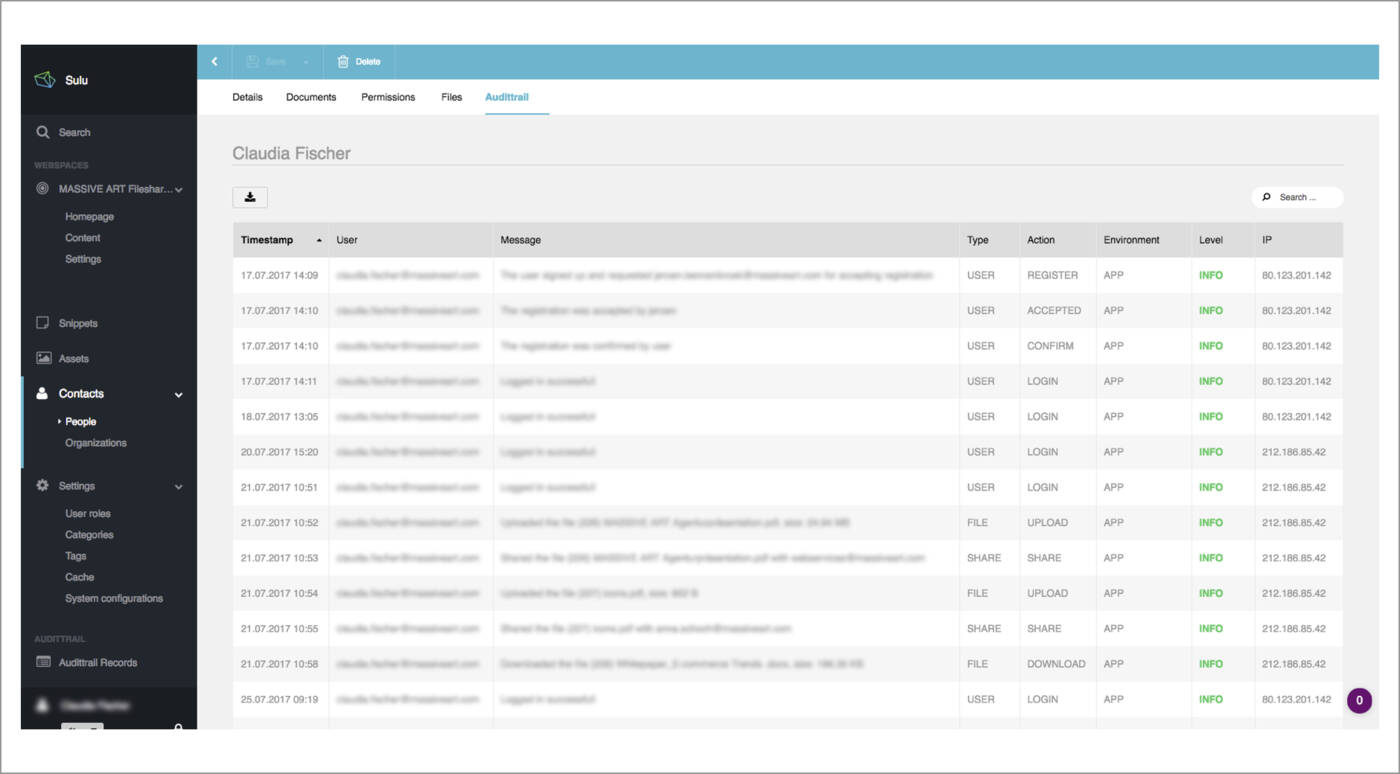Click the export download icon above the table
The height and width of the screenshot is (774, 1400).
pyautogui.click(x=249, y=197)
